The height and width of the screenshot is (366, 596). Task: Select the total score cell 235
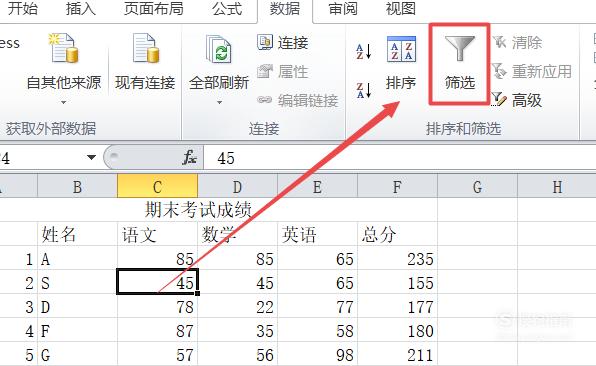click(397, 258)
